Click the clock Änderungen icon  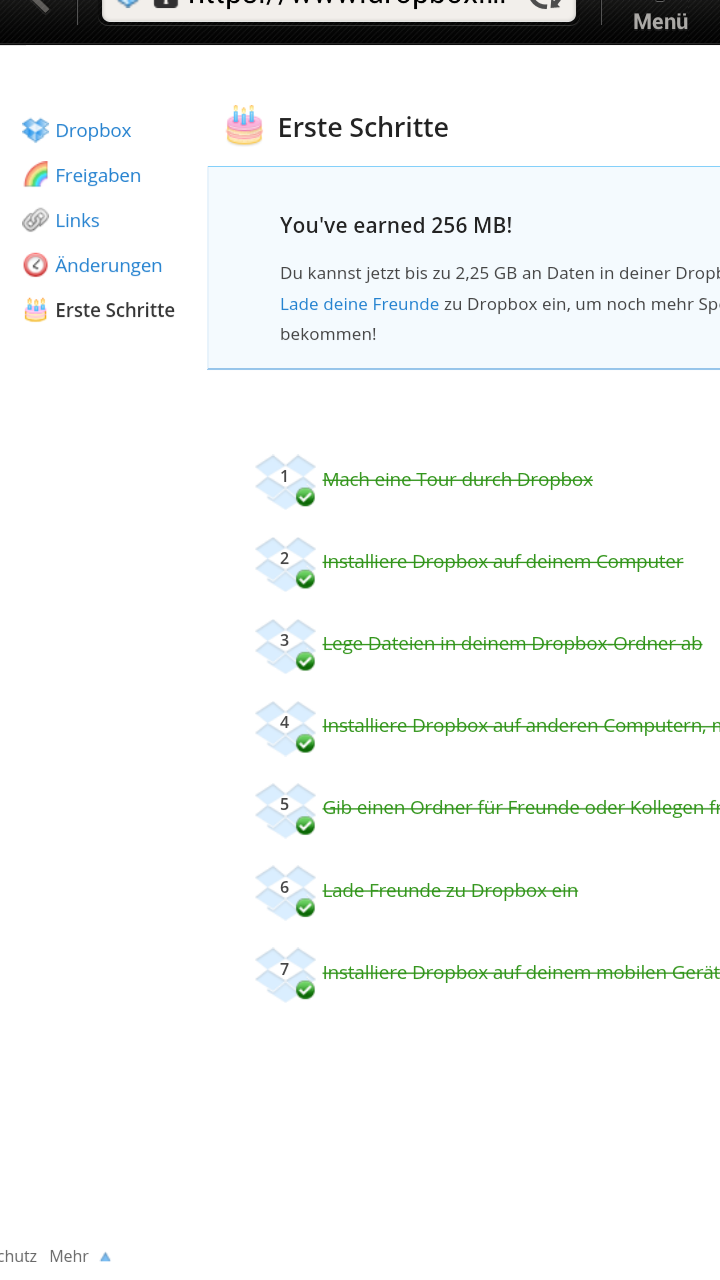[35, 265]
